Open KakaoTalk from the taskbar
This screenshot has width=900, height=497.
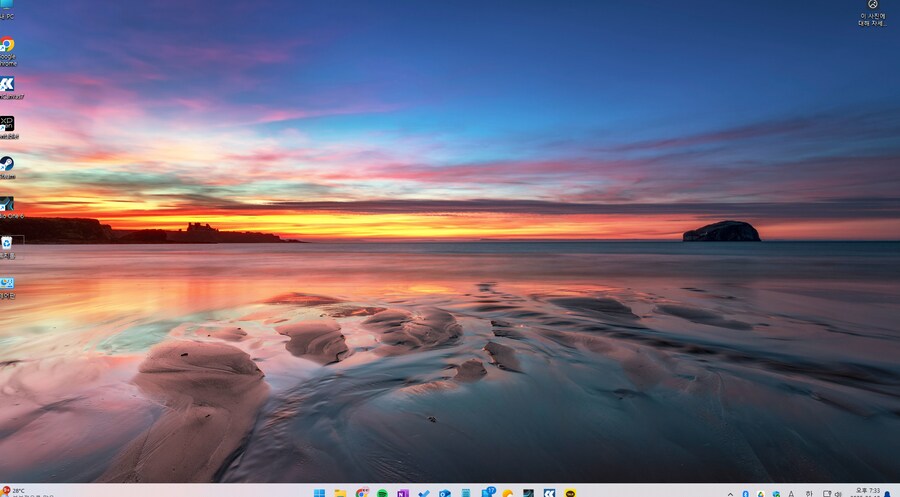[570, 493]
